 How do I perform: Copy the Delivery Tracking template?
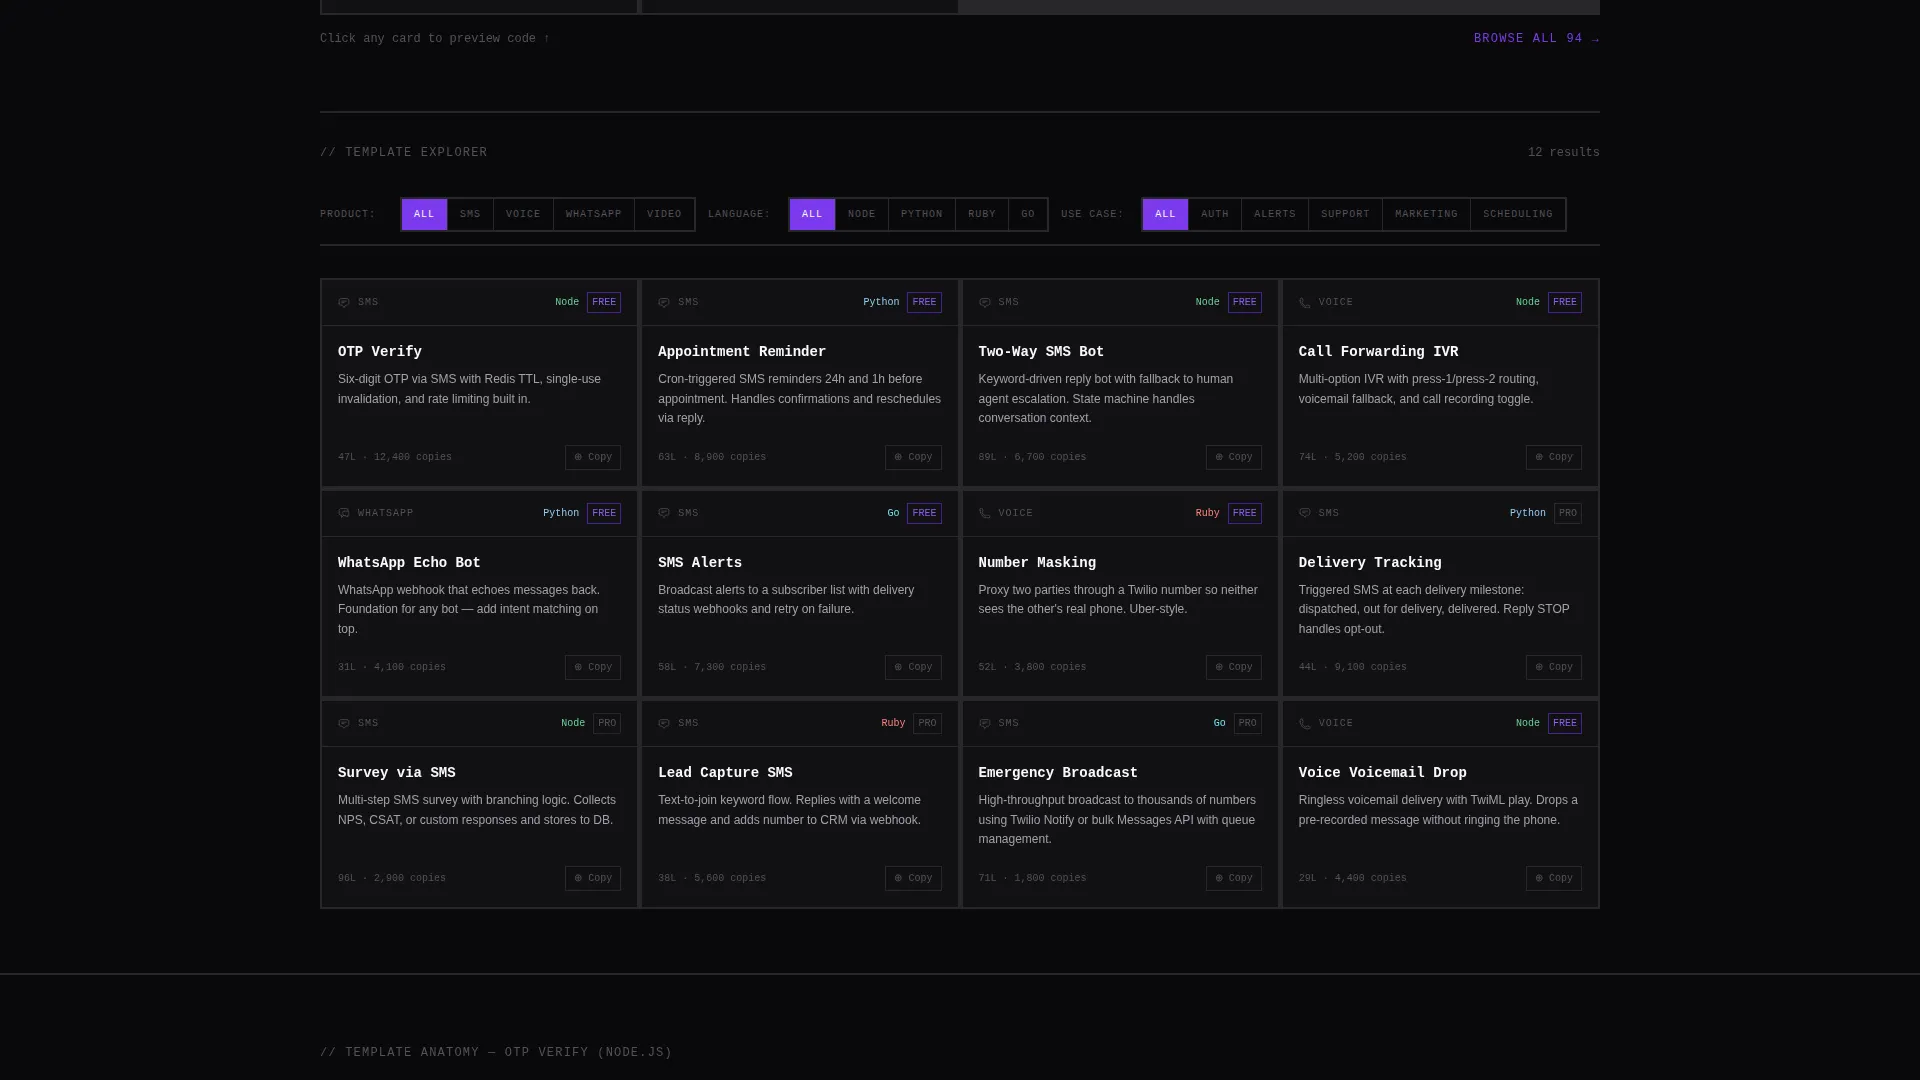click(1554, 667)
